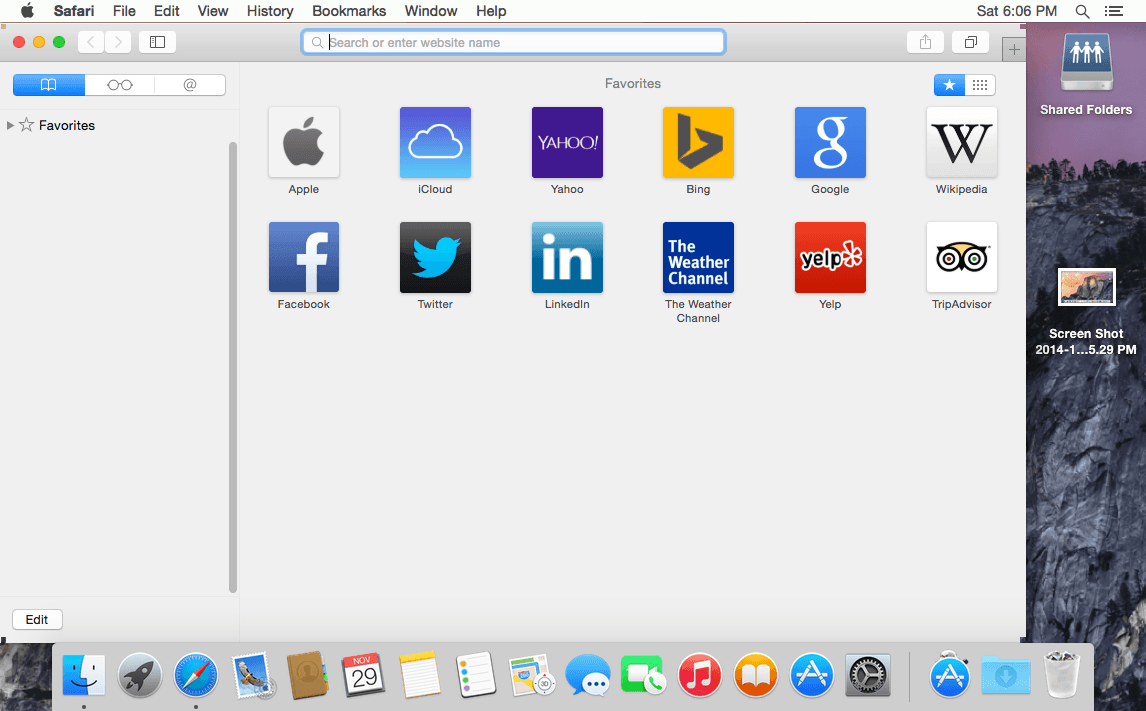Click the Edit button in sidebar

click(x=37, y=620)
